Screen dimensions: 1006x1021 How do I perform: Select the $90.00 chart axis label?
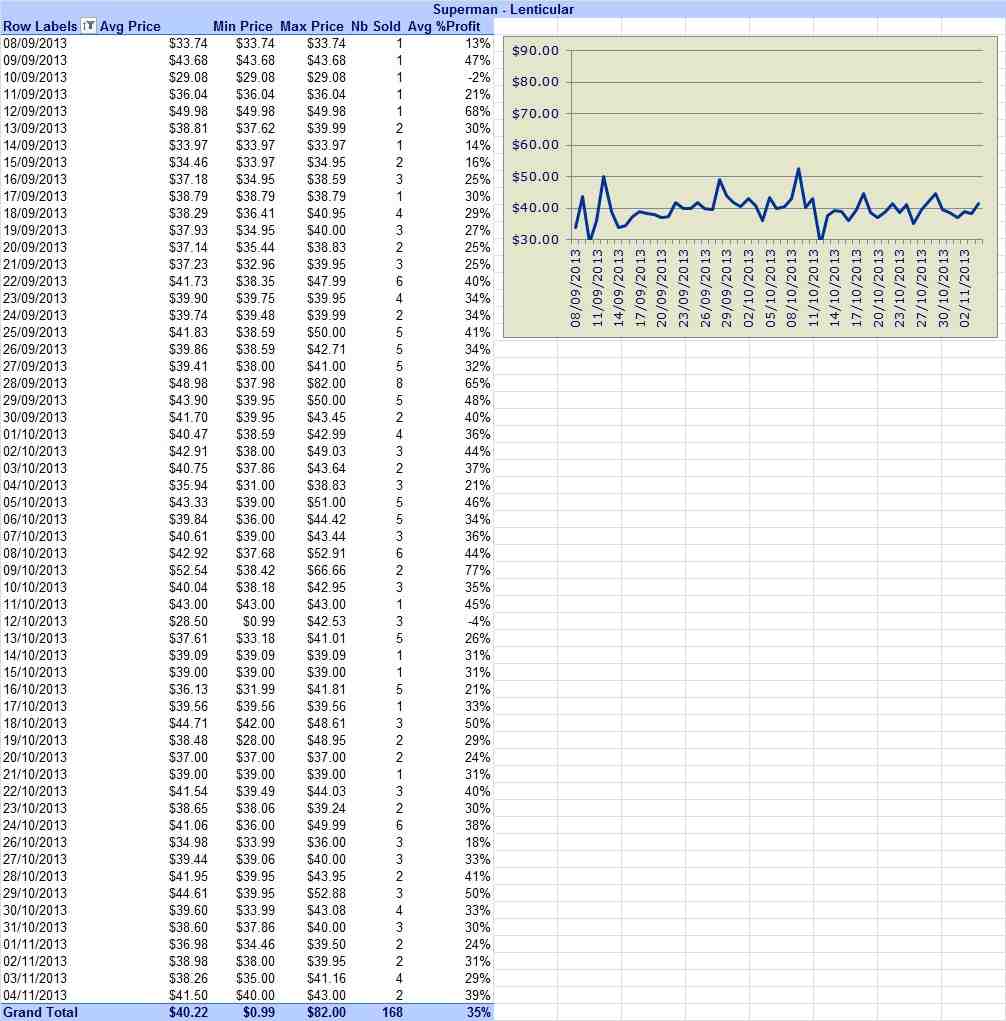[x=535, y=50]
